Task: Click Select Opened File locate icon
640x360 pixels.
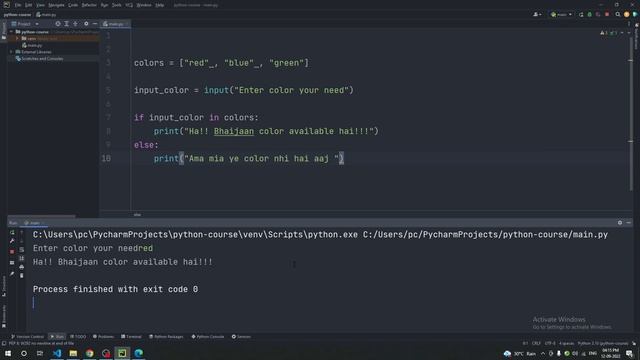Action: coord(58,24)
